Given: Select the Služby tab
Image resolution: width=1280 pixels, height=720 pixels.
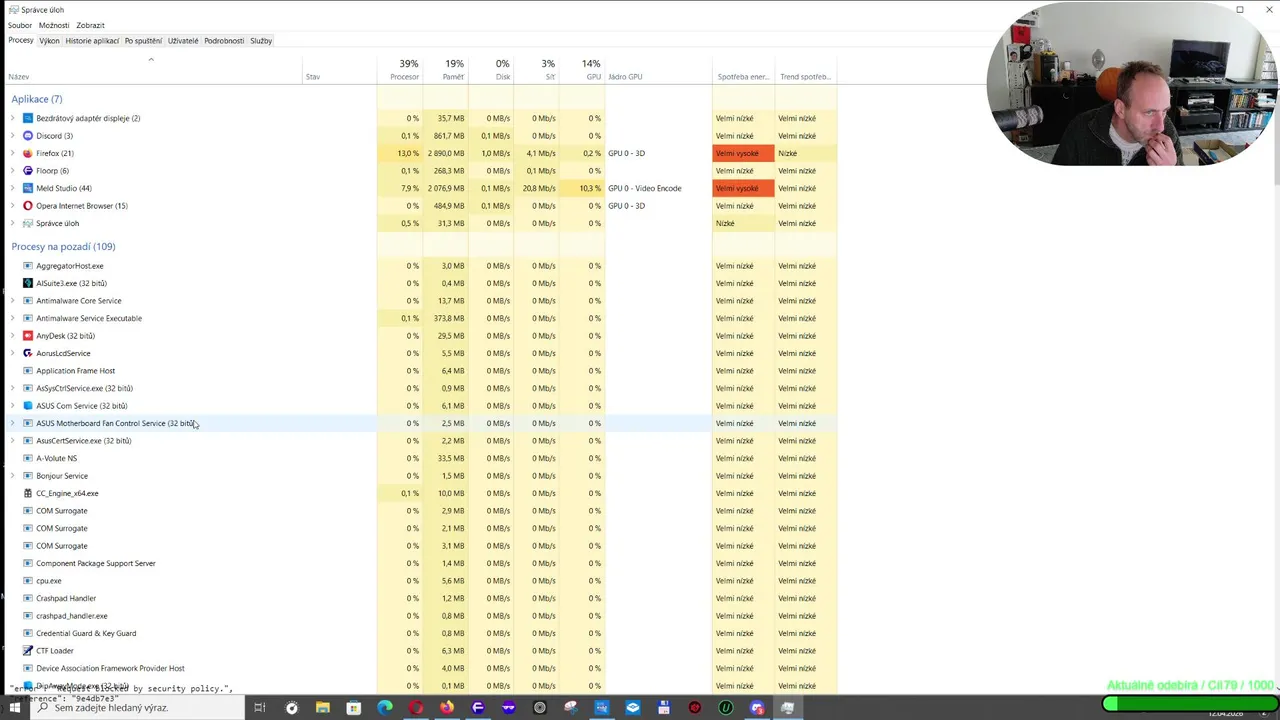Looking at the screenshot, I should tap(261, 41).
